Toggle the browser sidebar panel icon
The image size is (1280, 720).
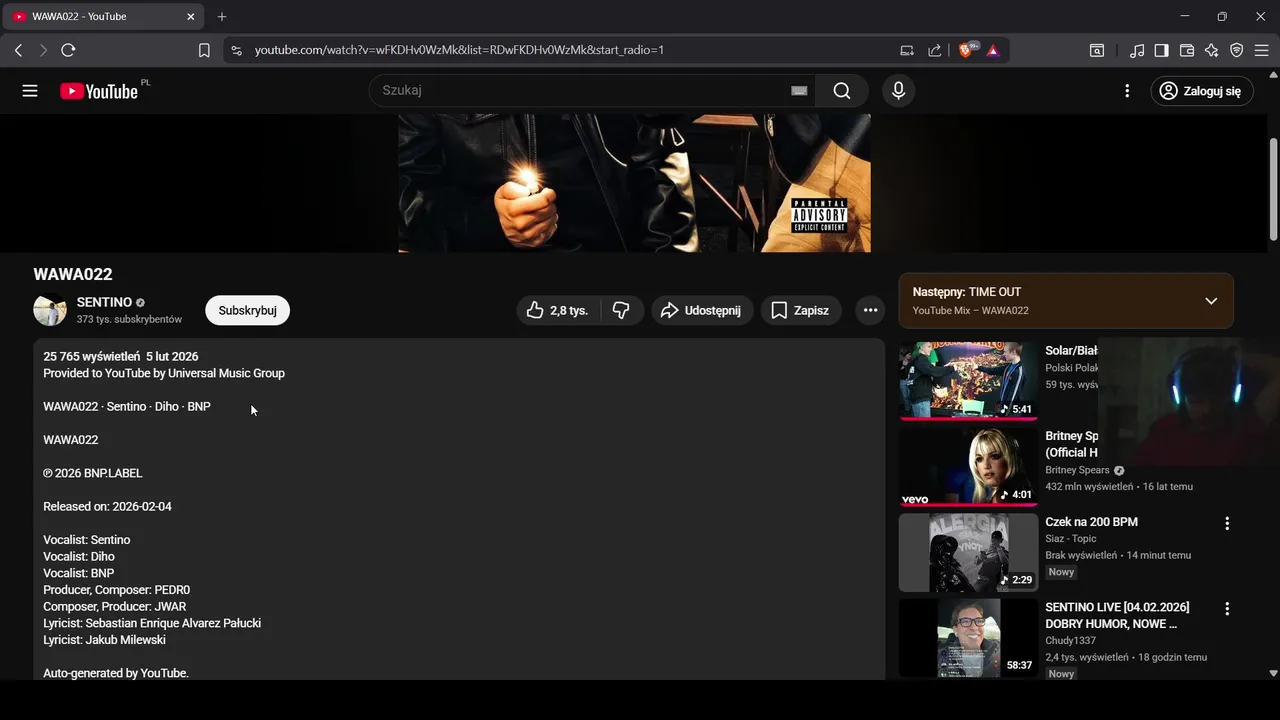click(x=1161, y=50)
